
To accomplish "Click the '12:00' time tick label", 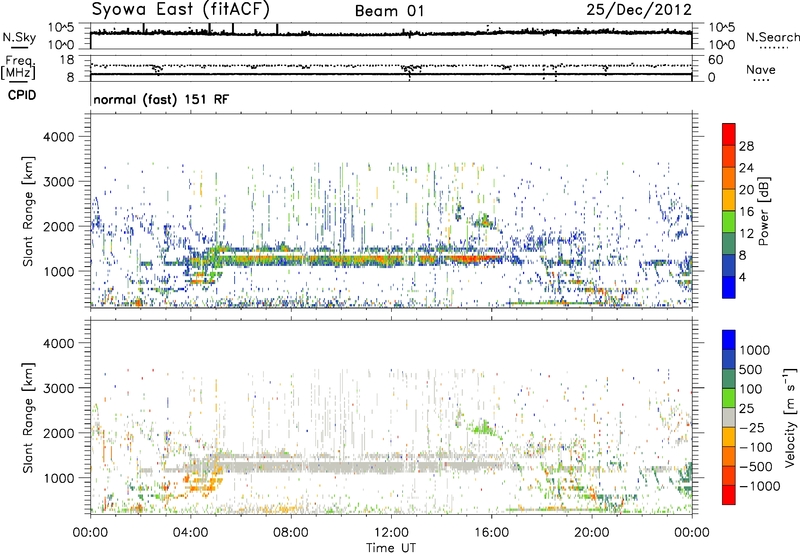I will coord(391,533).
